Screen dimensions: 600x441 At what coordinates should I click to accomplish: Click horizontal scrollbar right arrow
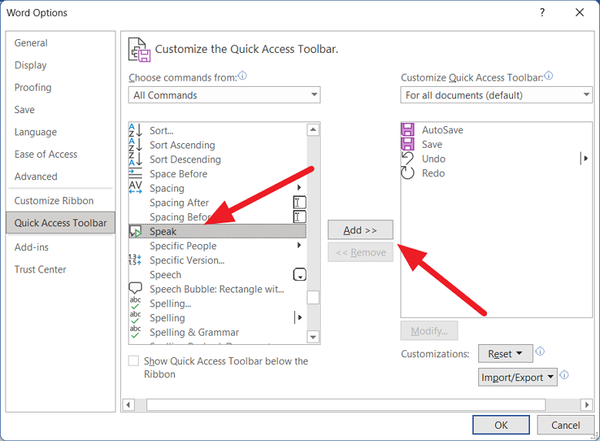[586, 405]
